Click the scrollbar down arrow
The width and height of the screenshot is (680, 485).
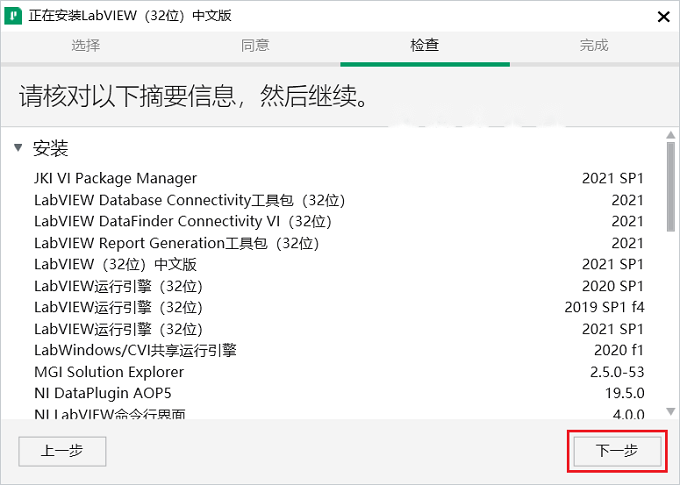pyautogui.click(x=670, y=411)
